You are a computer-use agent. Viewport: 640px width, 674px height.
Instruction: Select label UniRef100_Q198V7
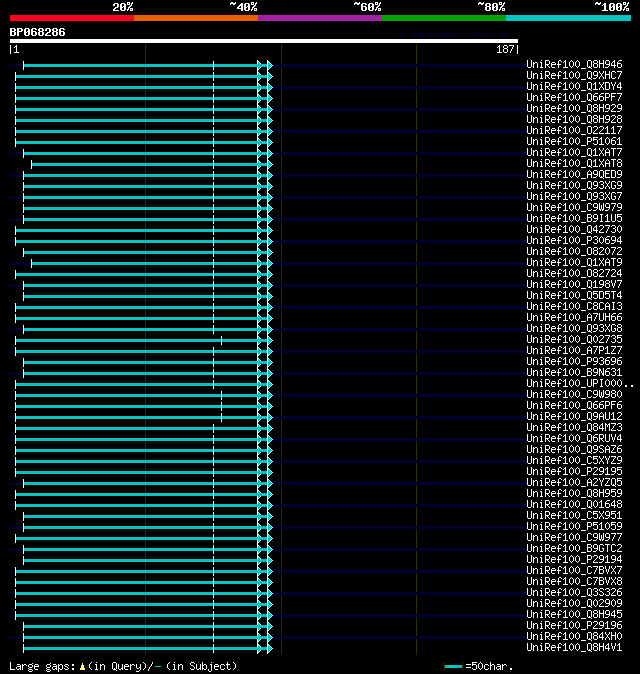[x=574, y=285]
